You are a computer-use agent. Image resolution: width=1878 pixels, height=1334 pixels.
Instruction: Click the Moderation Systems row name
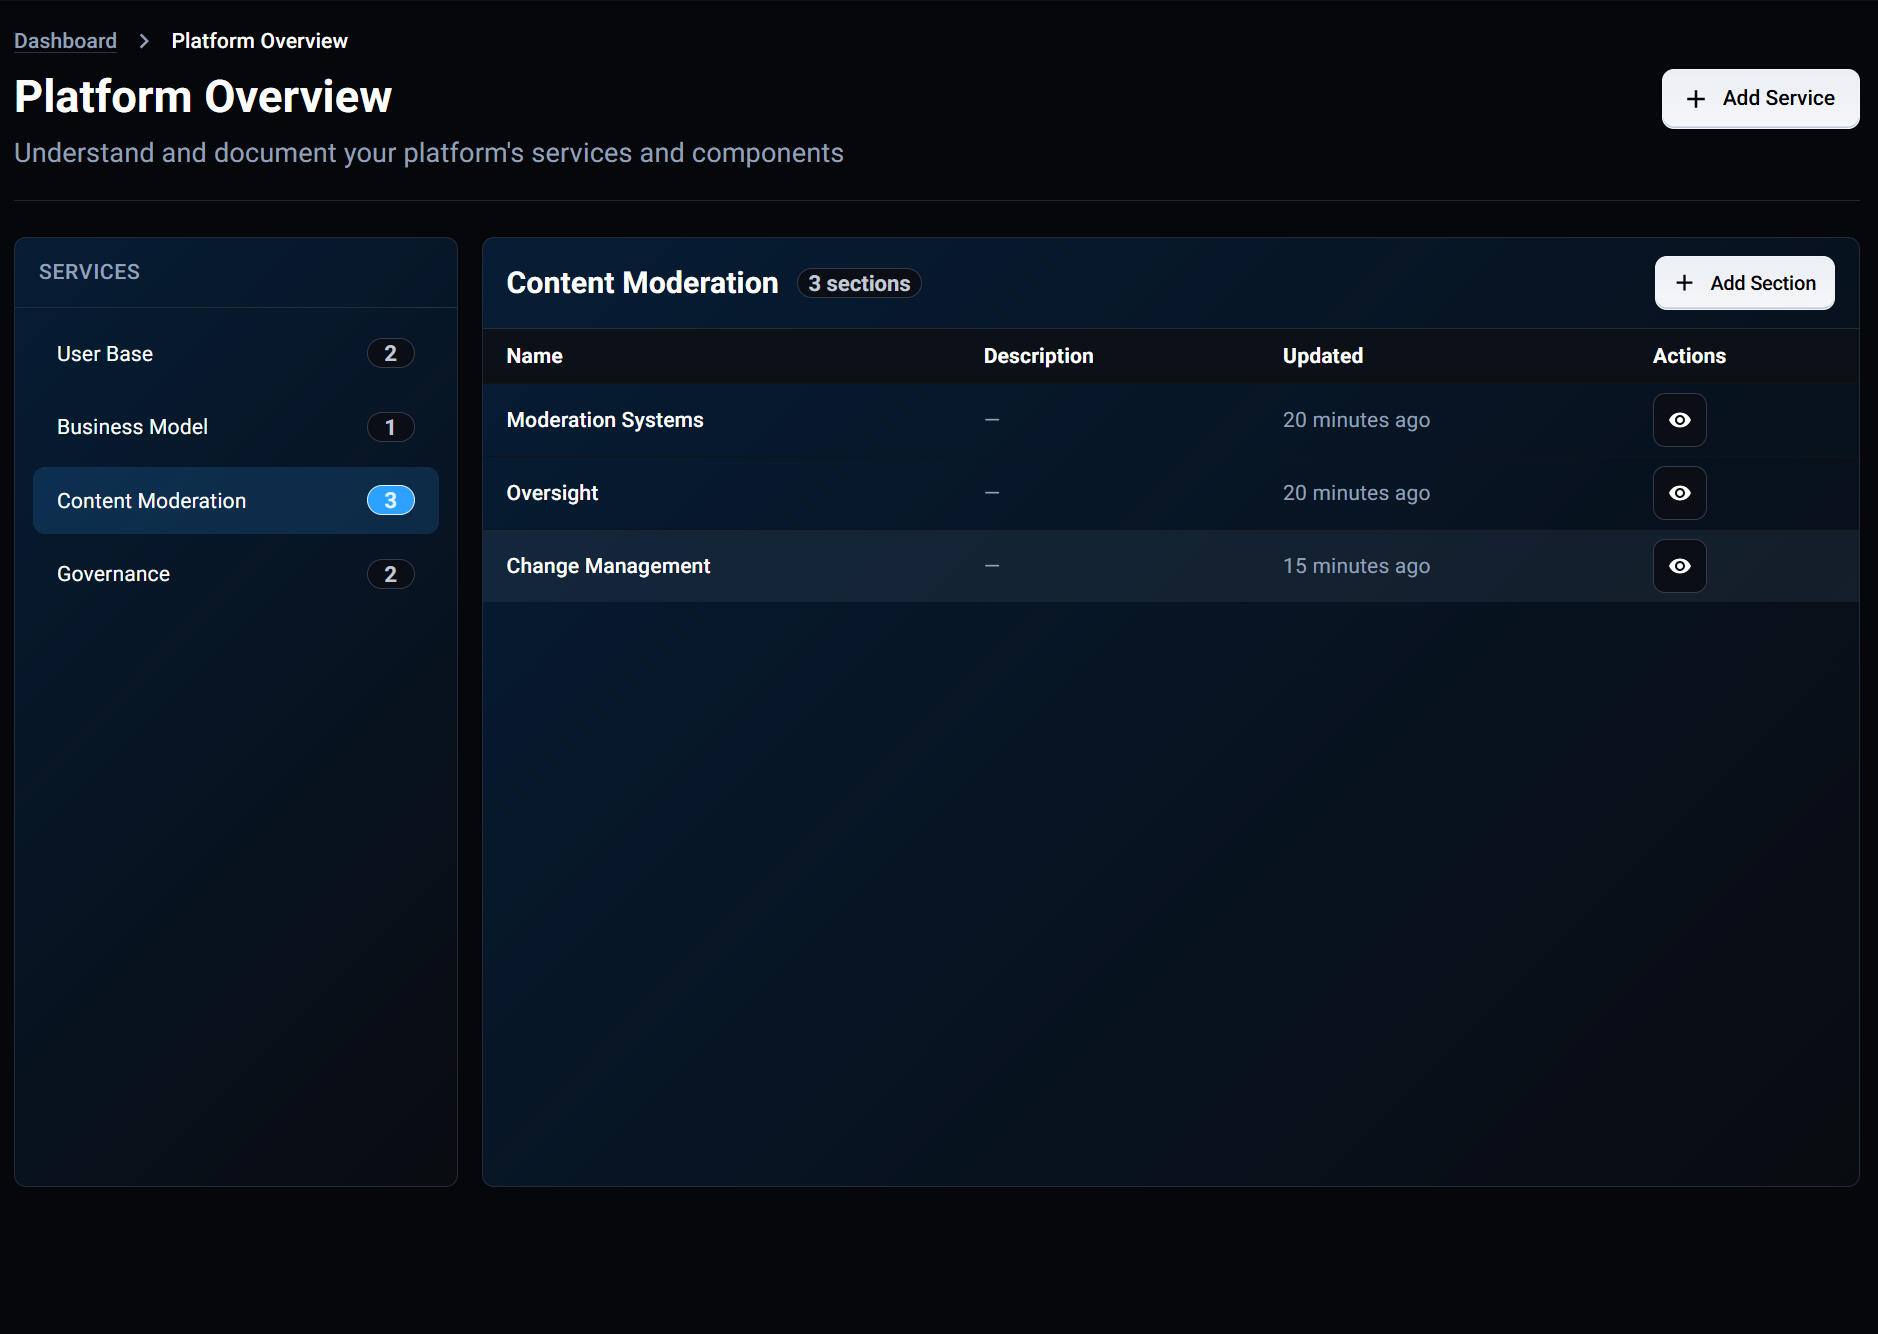pos(604,420)
